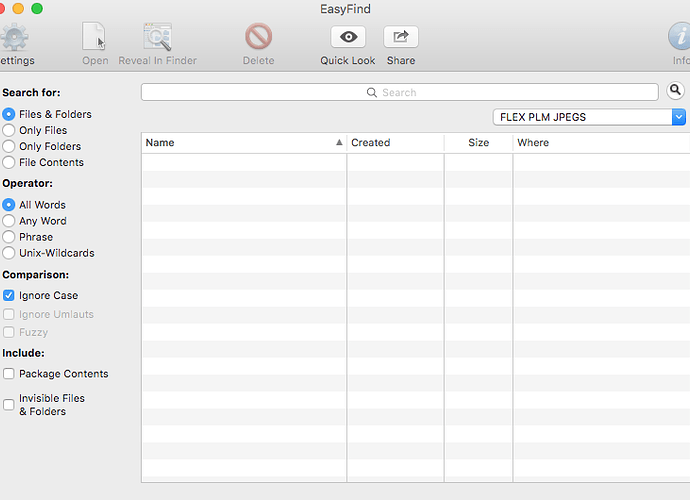Select Unix-Wildcards operator
This screenshot has height=500, width=690.
[x=8, y=253]
